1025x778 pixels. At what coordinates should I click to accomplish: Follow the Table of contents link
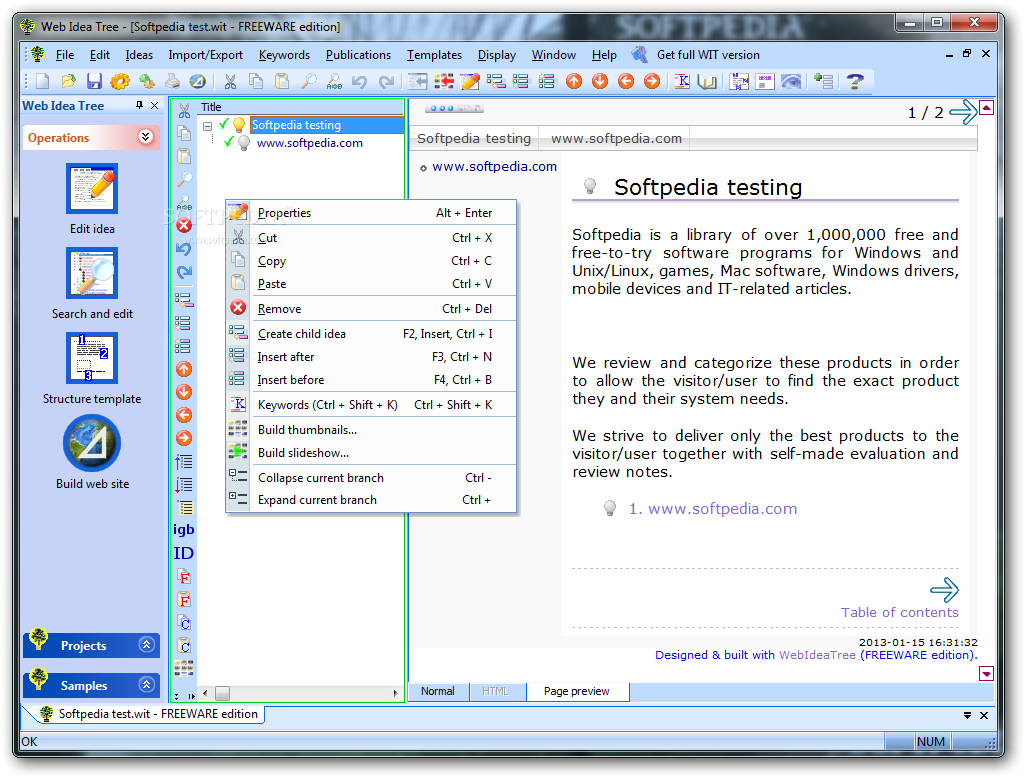point(899,612)
